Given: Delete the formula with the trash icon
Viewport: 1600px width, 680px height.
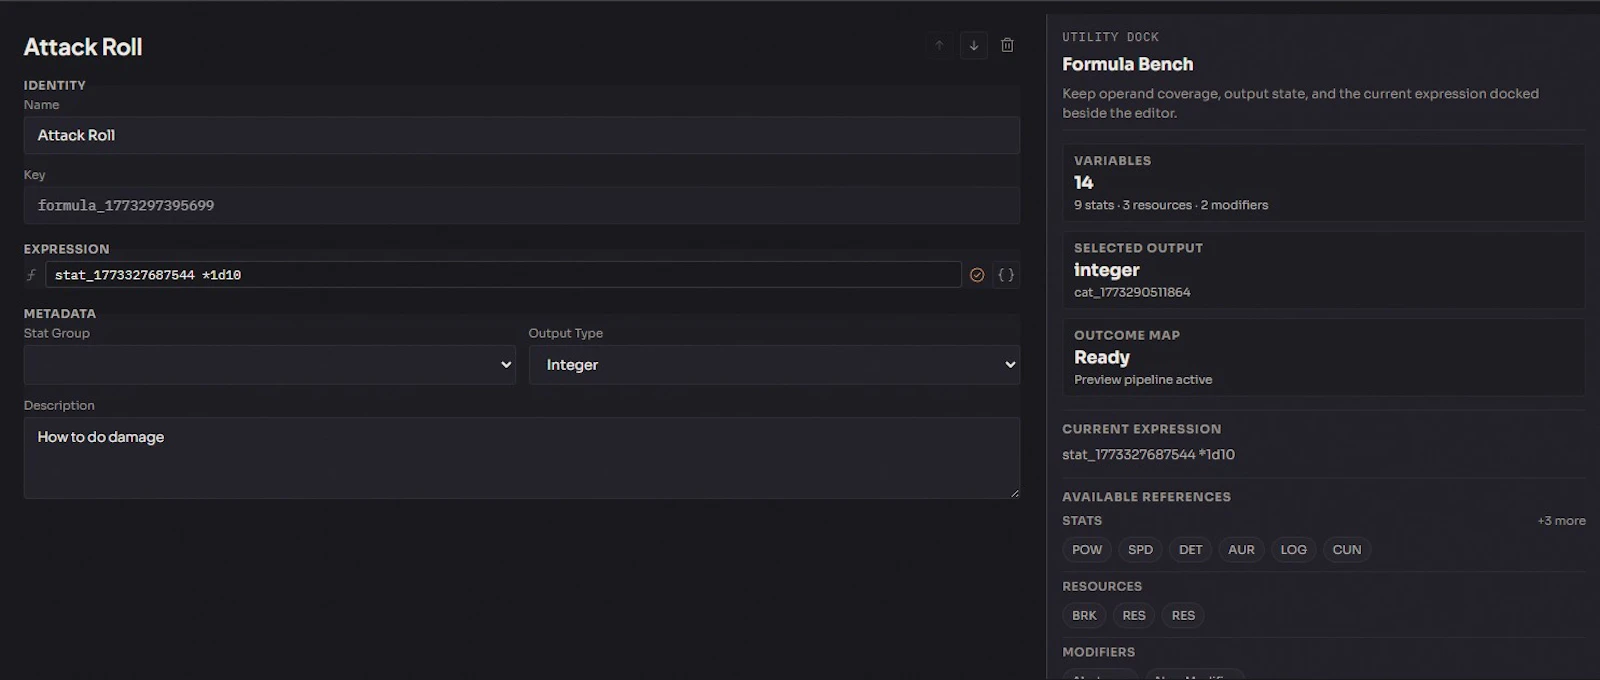Looking at the screenshot, I should (x=1007, y=45).
